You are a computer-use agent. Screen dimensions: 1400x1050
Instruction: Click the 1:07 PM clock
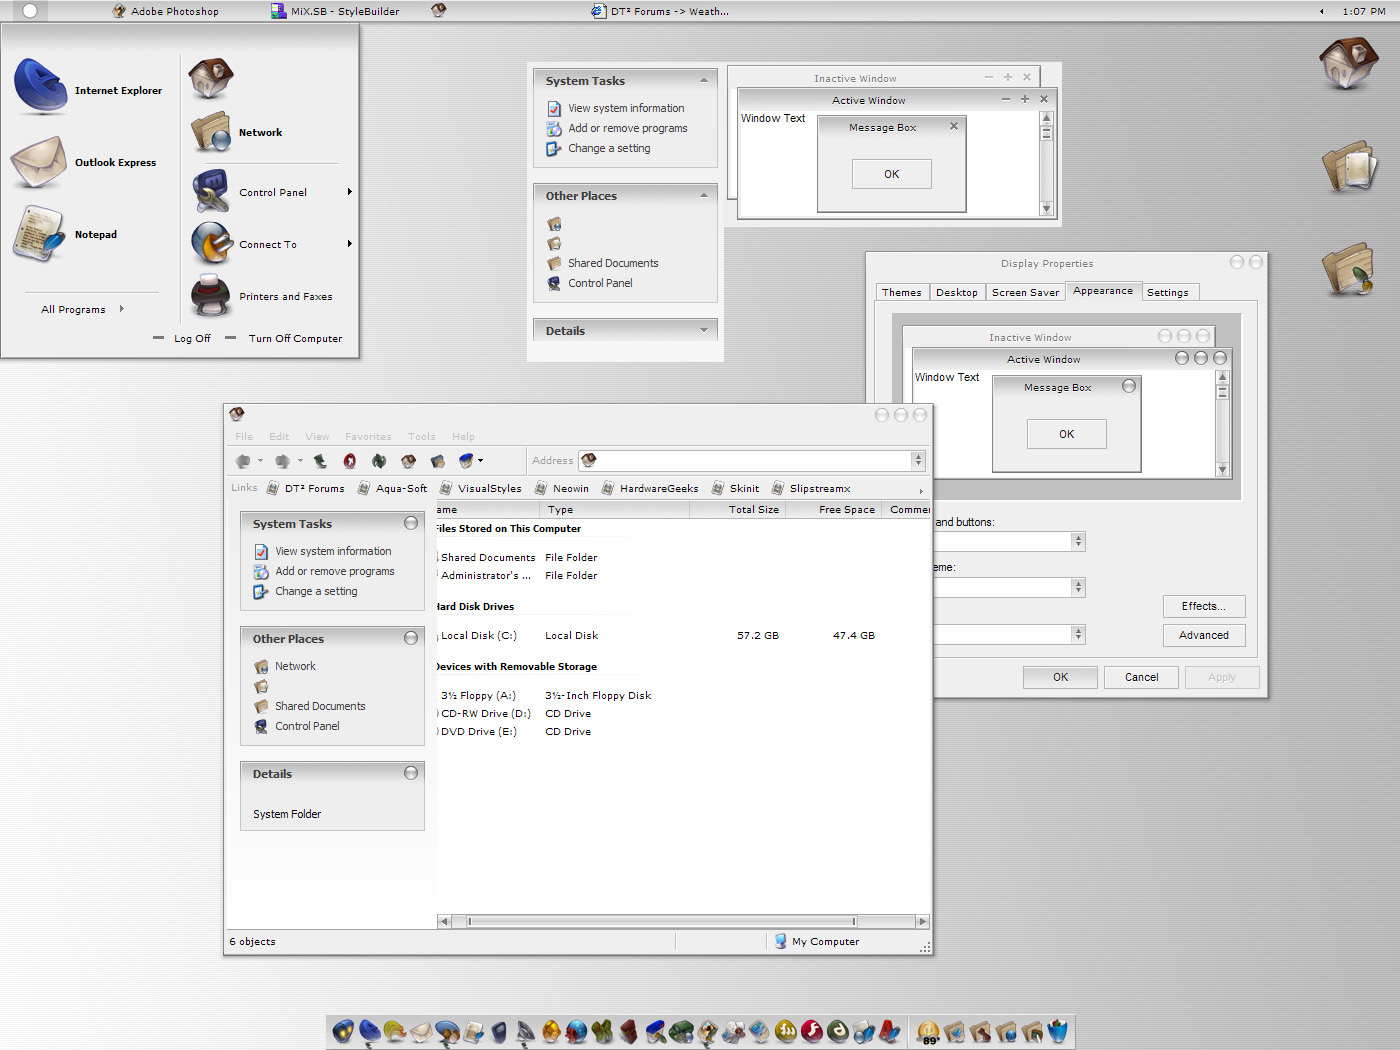(1364, 11)
